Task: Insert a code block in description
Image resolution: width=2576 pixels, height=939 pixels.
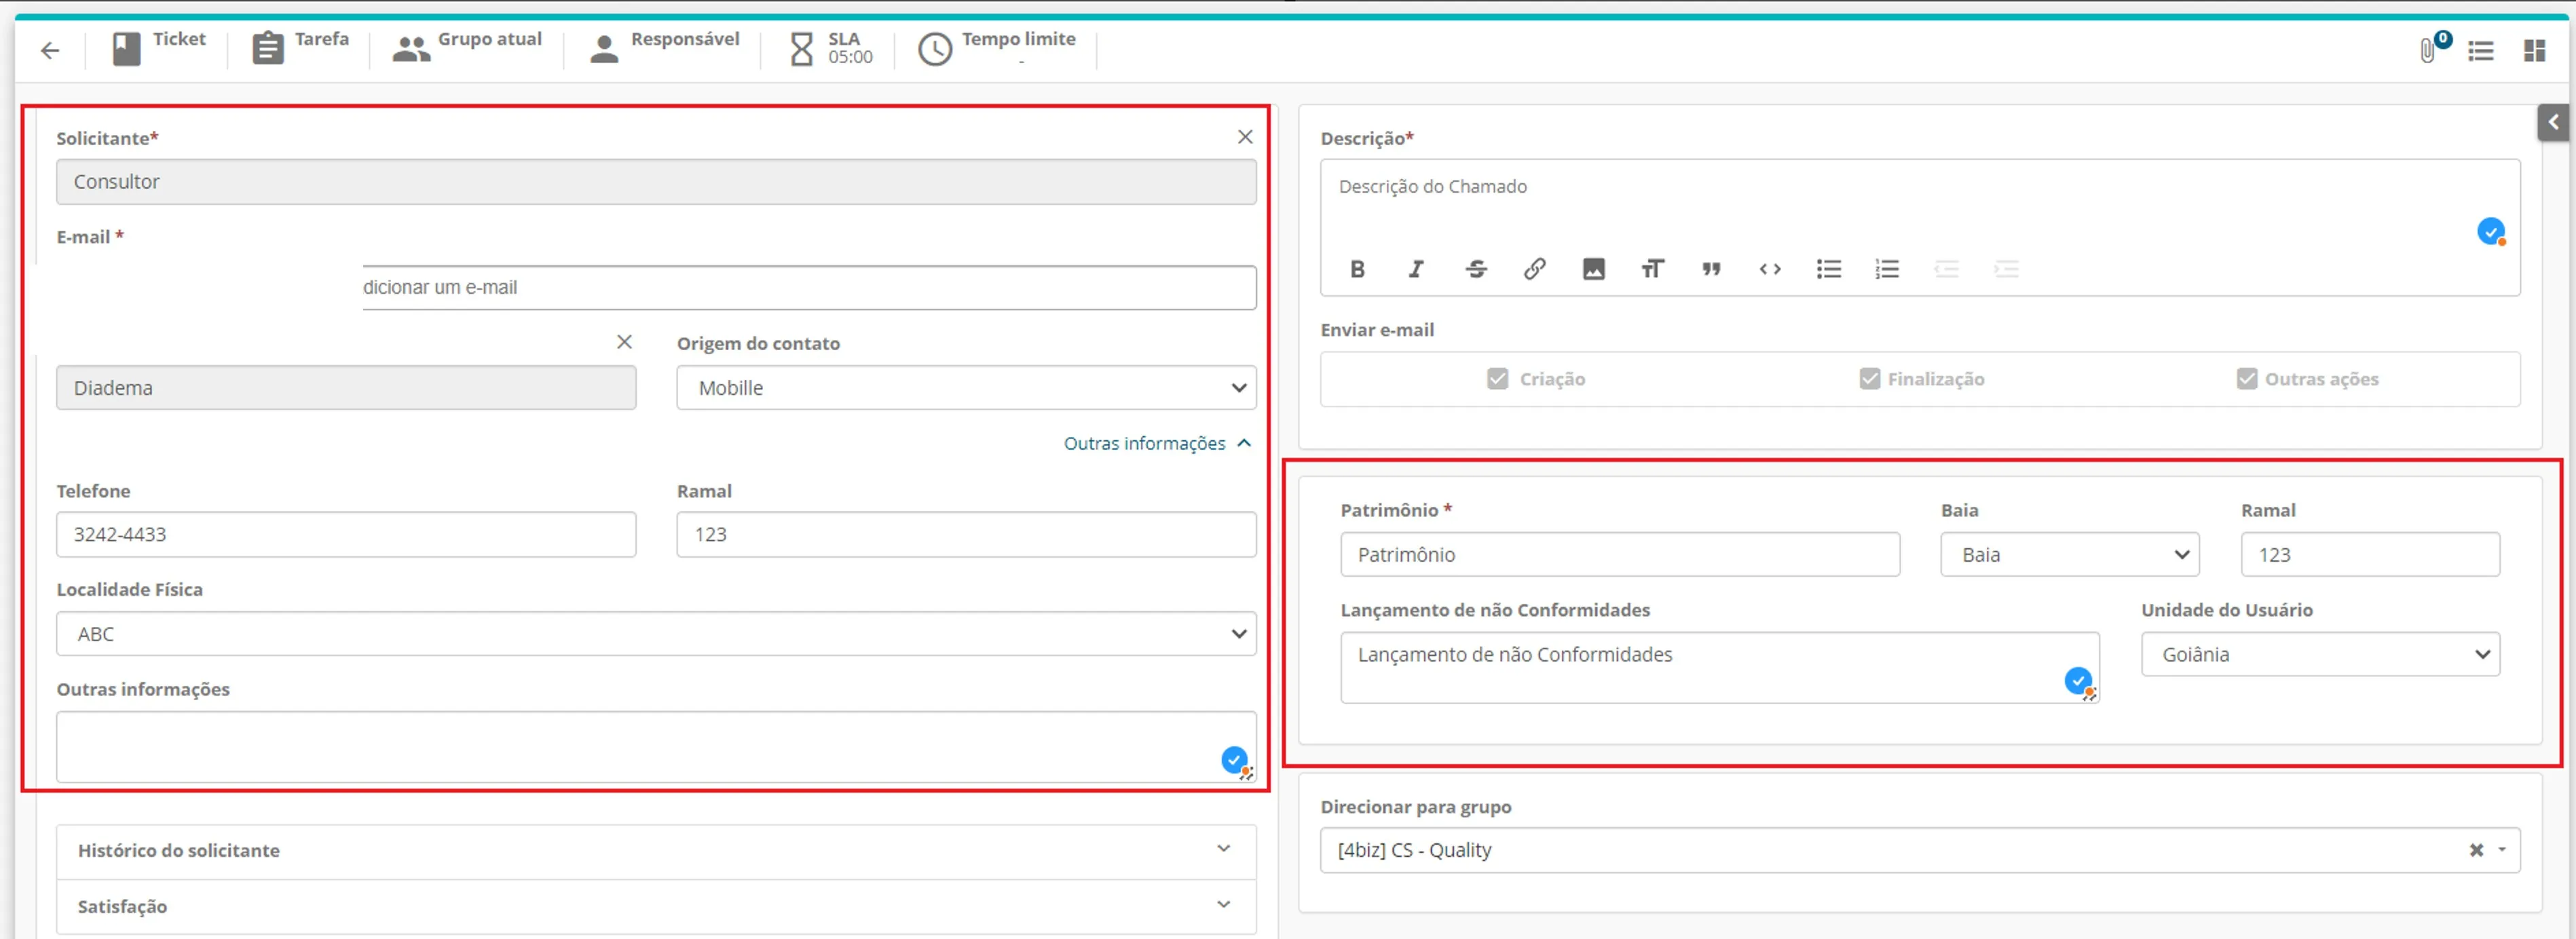Action: click(x=1770, y=269)
